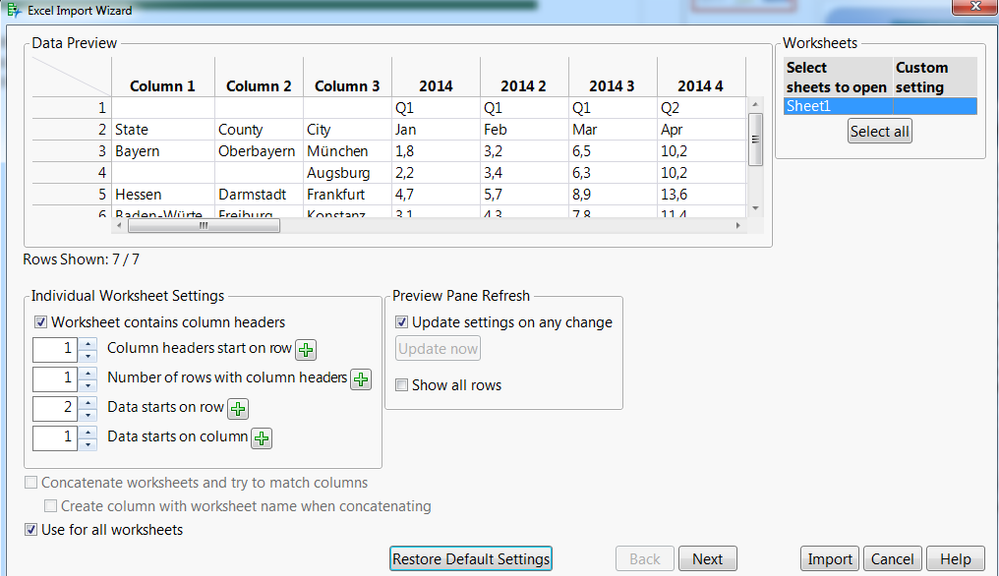Cancel the import wizard

(x=893, y=559)
